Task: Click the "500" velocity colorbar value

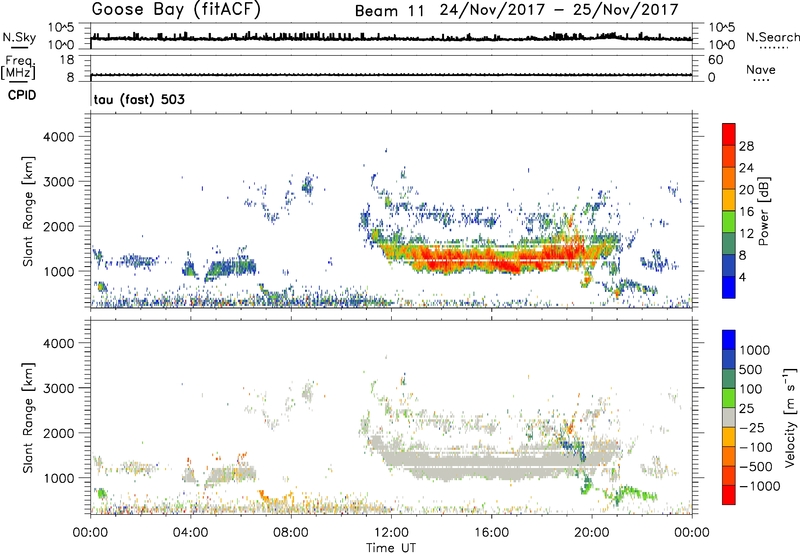Action: [753, 369]
